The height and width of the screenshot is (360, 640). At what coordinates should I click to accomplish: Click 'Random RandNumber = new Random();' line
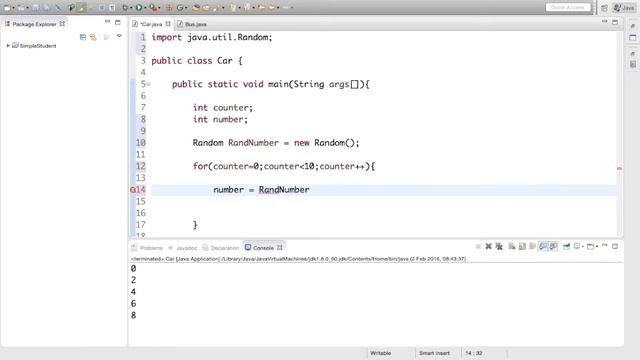(276, 143)
